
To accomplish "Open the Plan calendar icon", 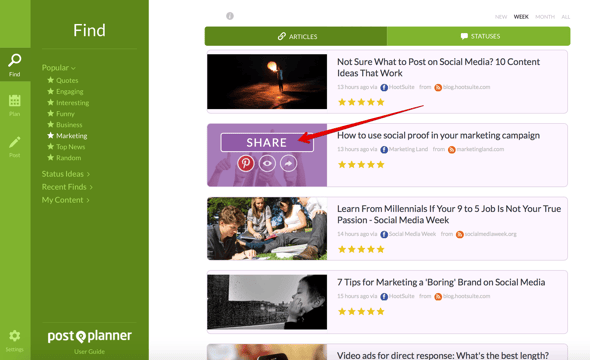I will click(15, 100).
